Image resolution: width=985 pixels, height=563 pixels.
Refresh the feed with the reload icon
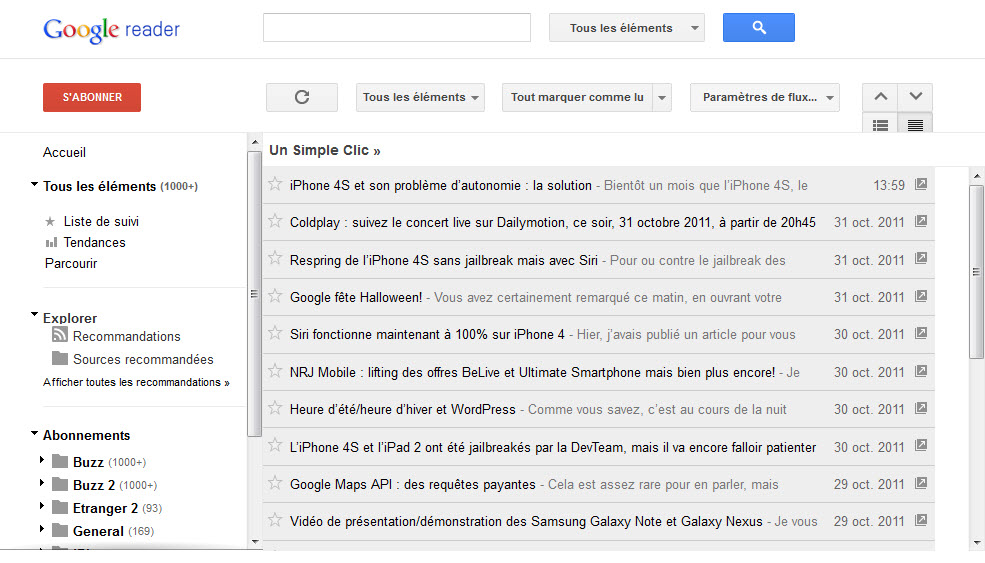tap(302, 97)
